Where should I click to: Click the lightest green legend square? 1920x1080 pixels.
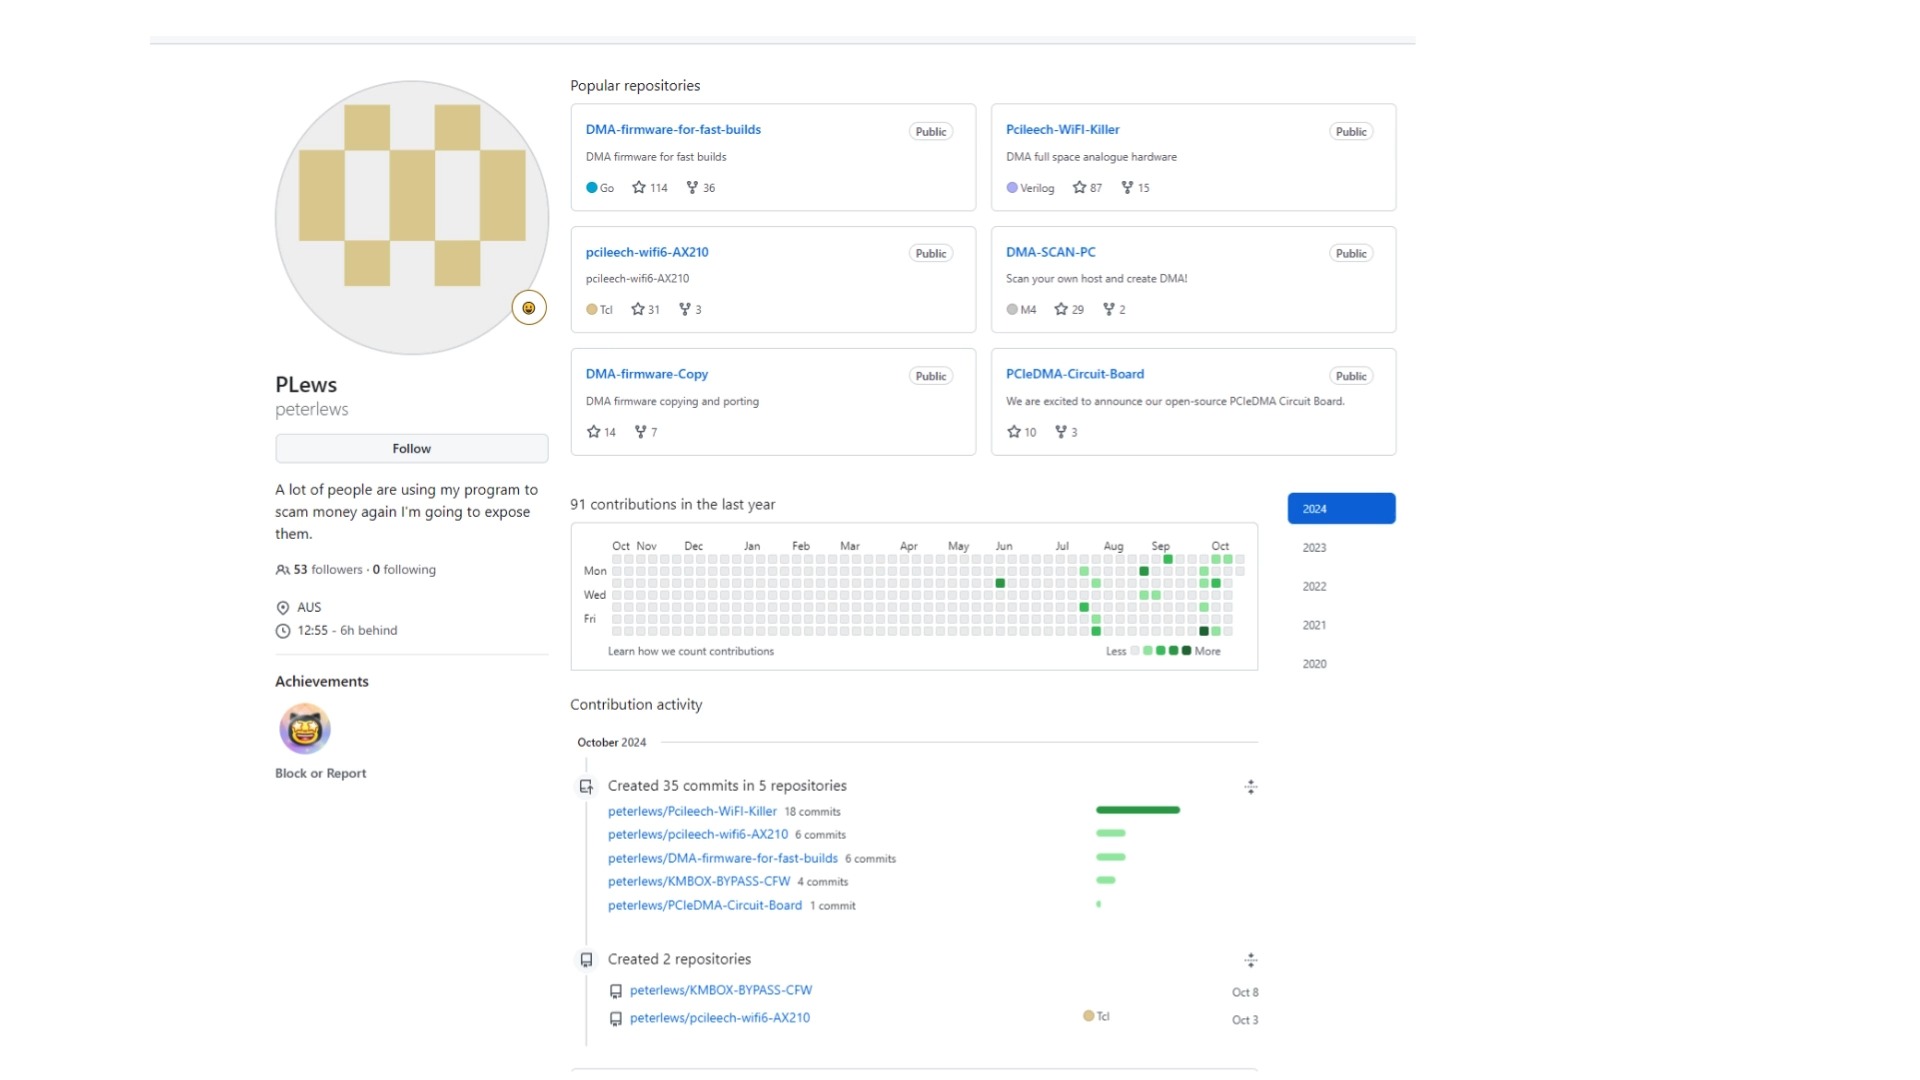tap(1148, 651)
